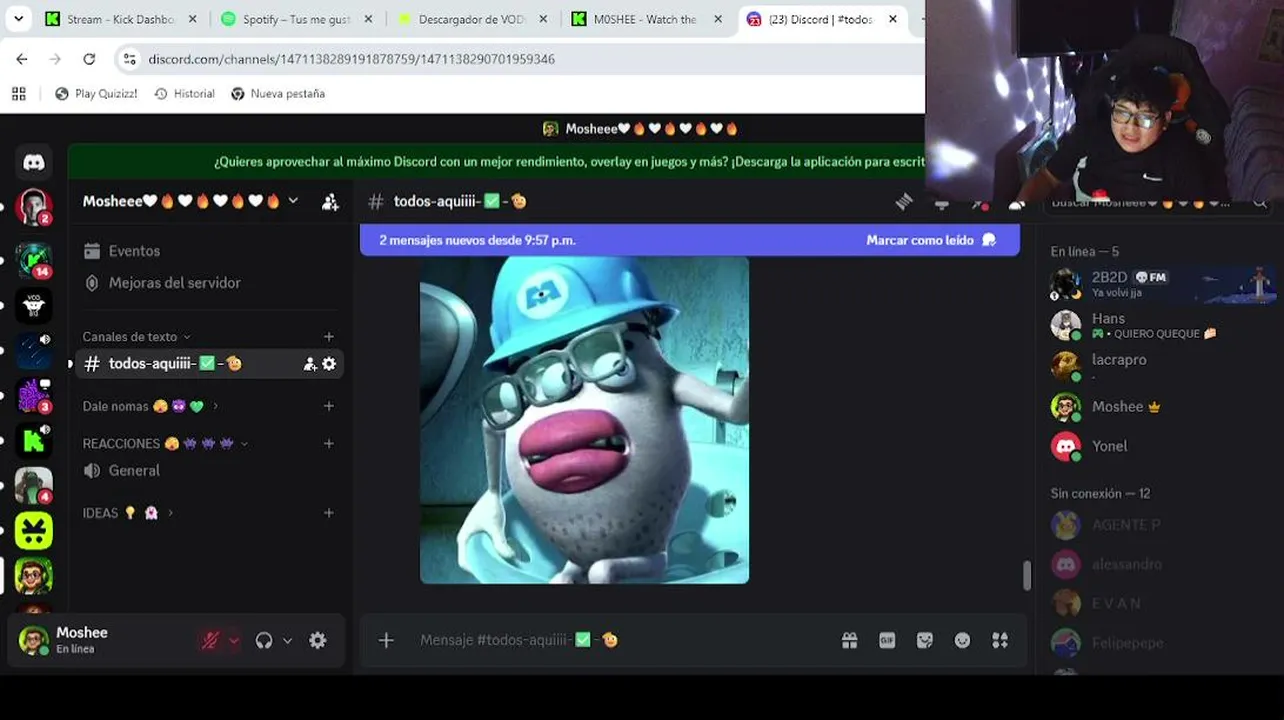Open Yonel member profile
This screenshot has width=1284, height=720.
(1162, 446)
